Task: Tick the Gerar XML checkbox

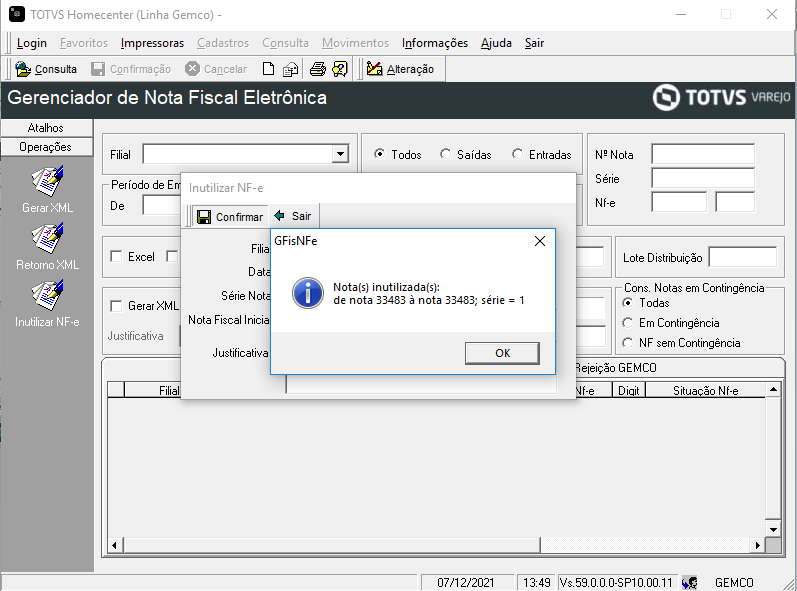Action: point(116,306)
